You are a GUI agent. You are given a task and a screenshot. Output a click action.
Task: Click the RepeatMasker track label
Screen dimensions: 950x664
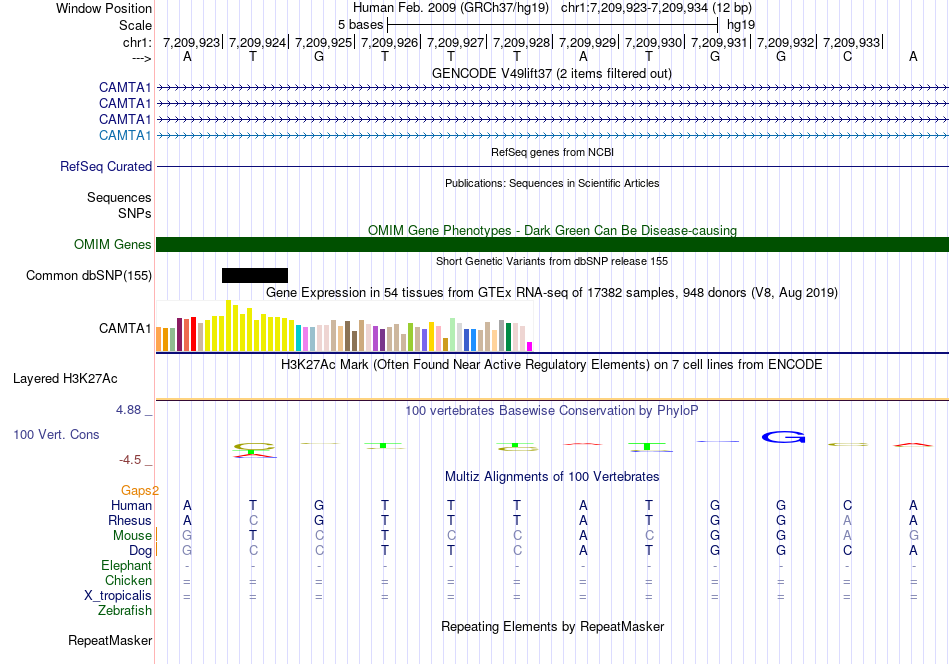click(110, 640)
